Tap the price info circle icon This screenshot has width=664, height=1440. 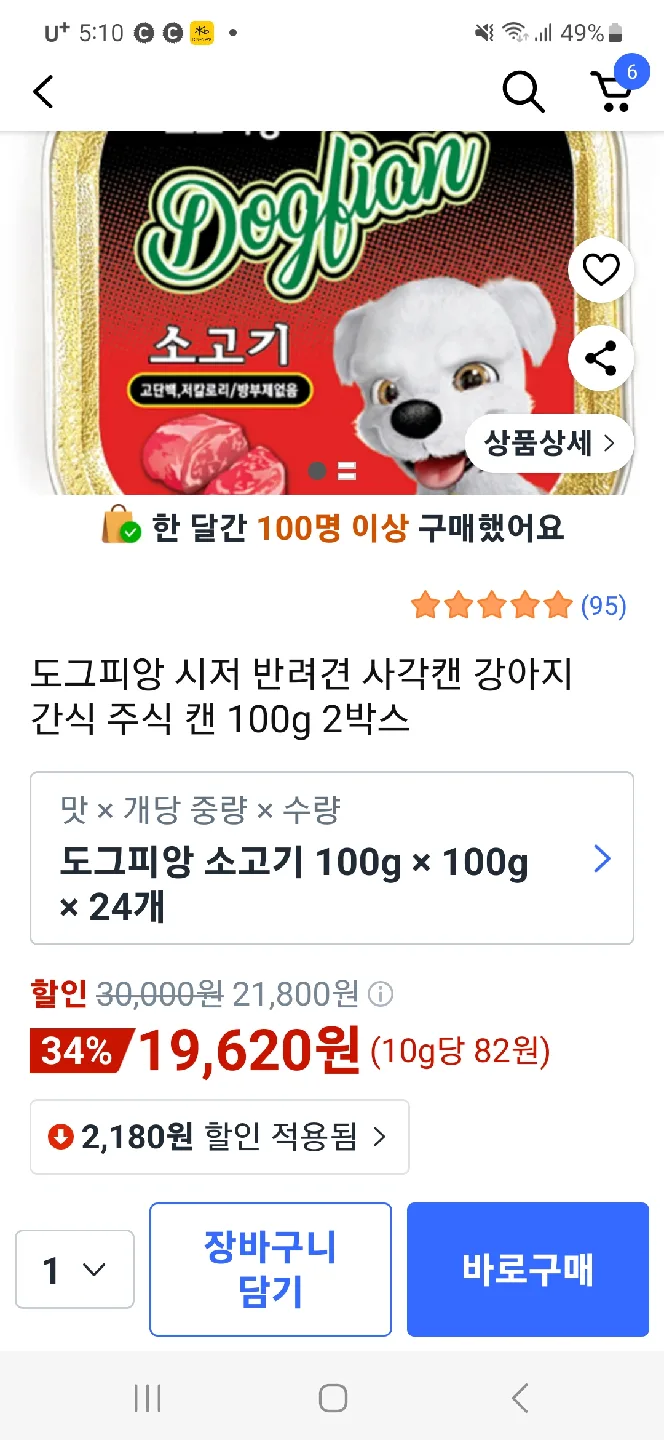[x=381, y=994]
